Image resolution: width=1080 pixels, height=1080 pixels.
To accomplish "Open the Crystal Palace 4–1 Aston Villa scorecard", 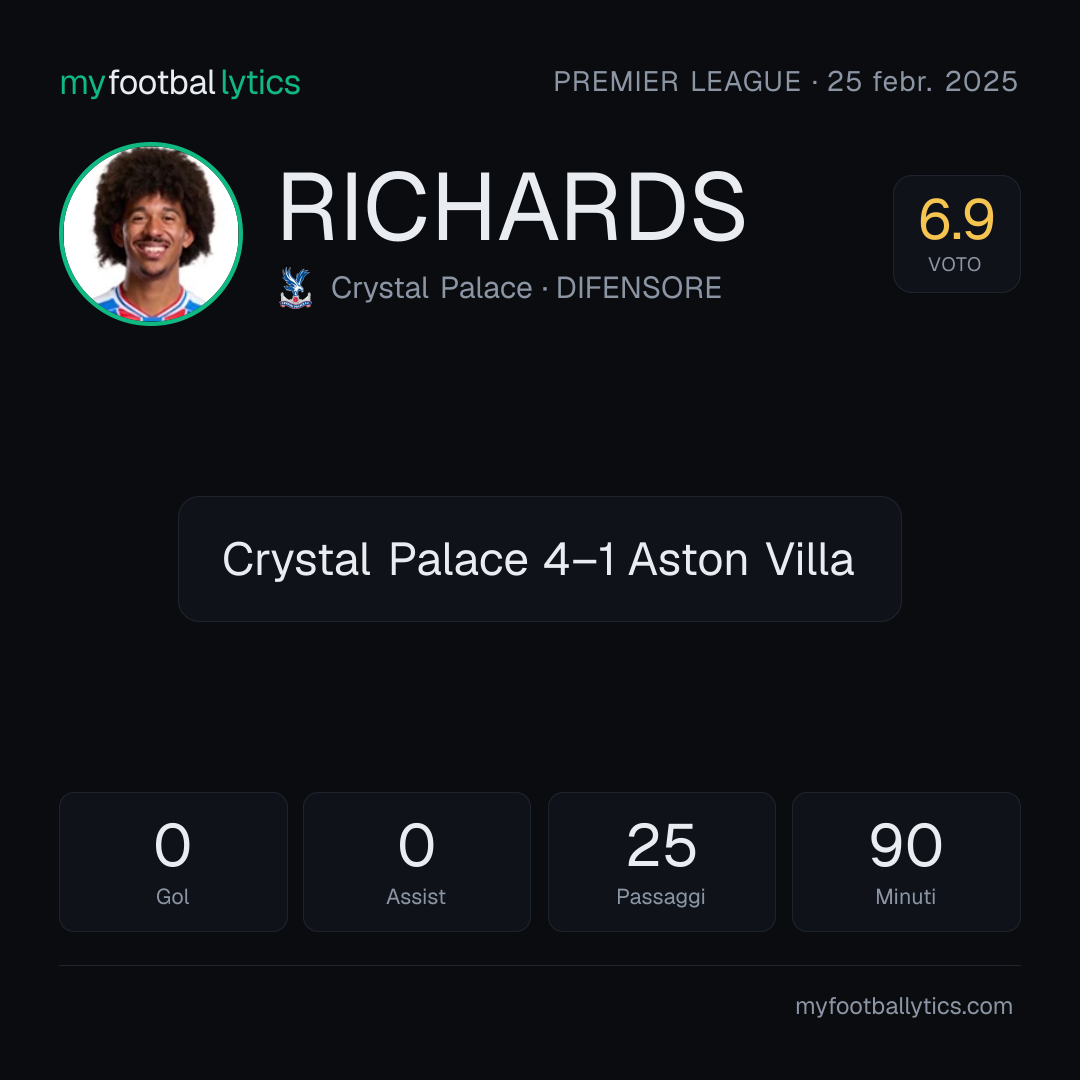I will click(x=540, y=559).
